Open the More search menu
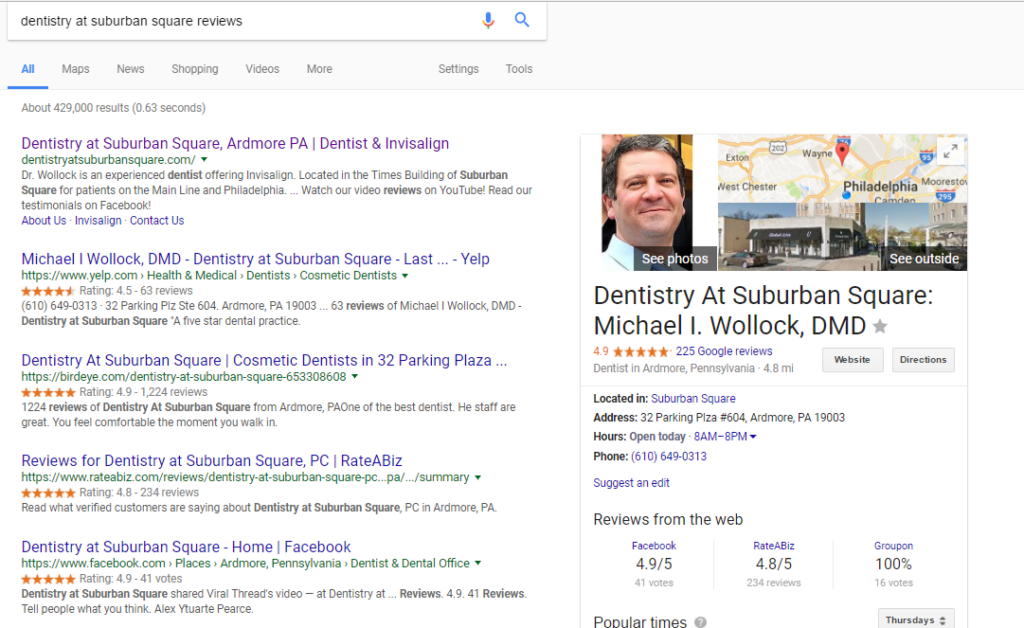This screenshot has width=1024, height=628. tap(319, 69)
